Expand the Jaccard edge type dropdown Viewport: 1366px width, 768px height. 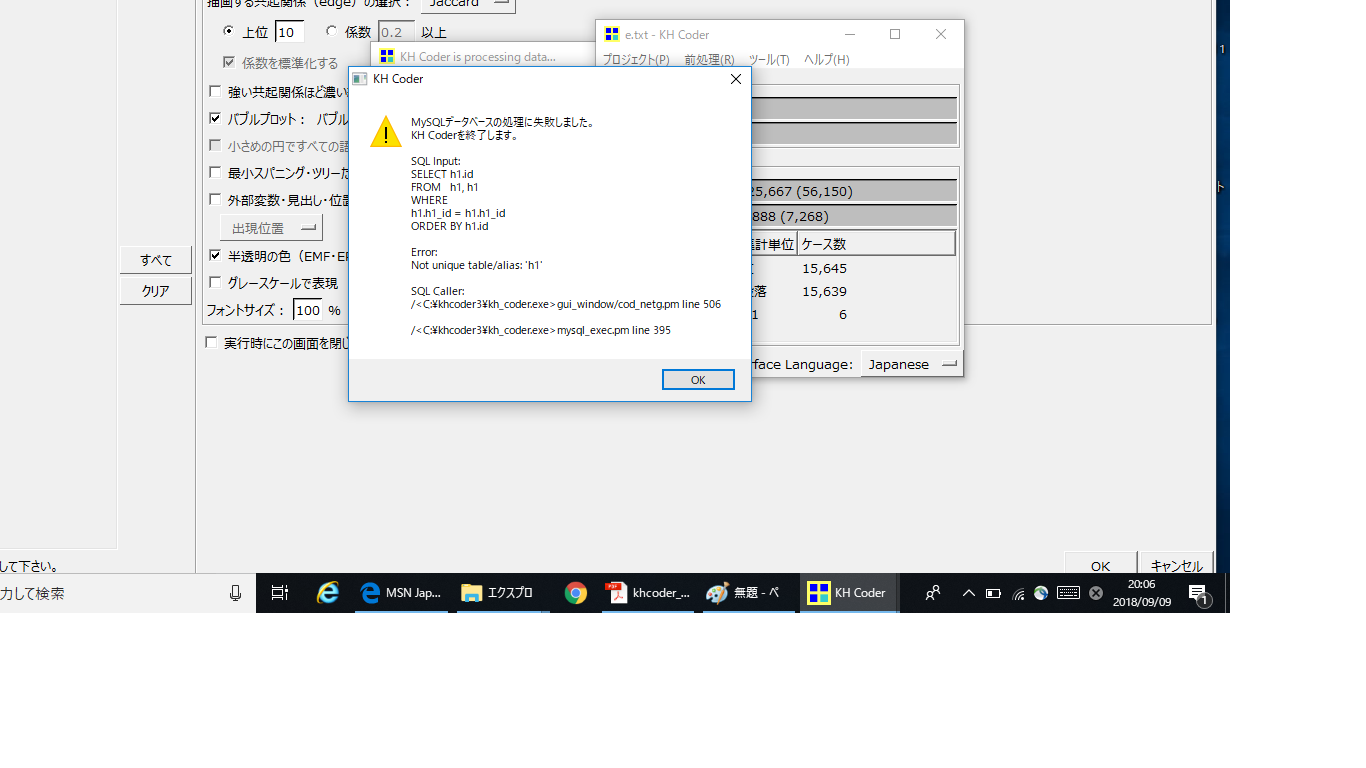coord(468,4)
